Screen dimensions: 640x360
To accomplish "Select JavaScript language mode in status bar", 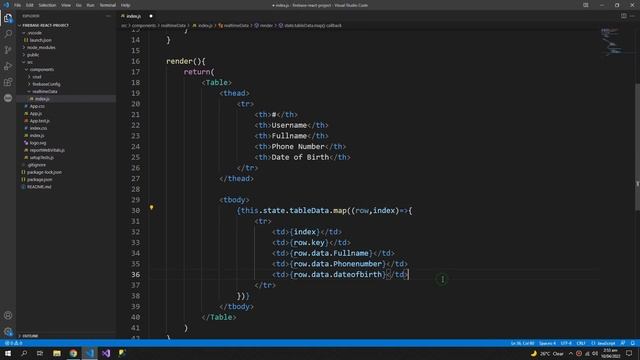I will click(603, 343).
